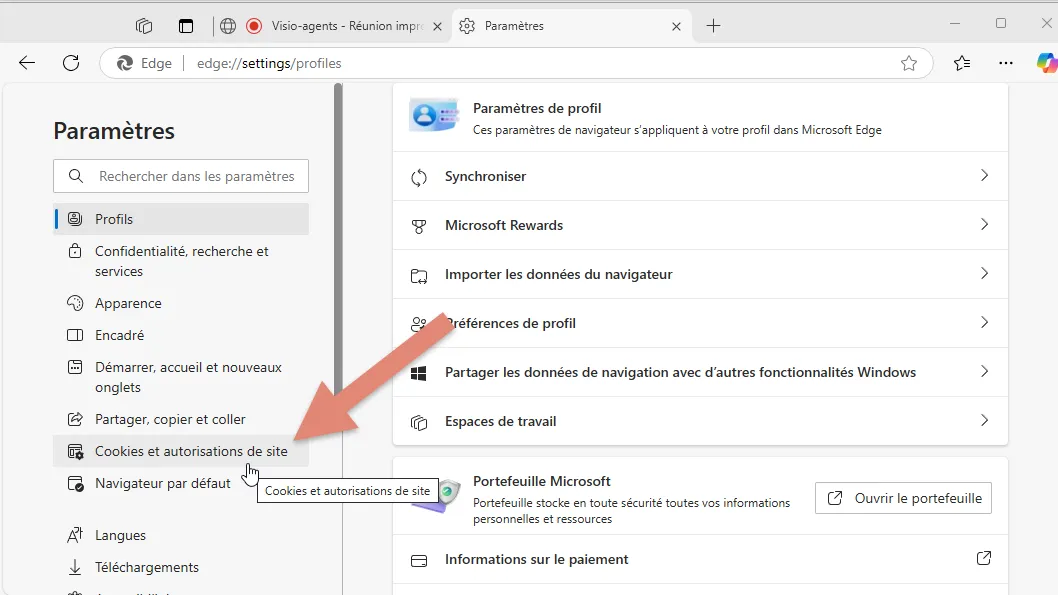This screenshot has width=1058, height=595.
Task: Click the Portefeuille Microsoft heading
Action: [542, 481]
